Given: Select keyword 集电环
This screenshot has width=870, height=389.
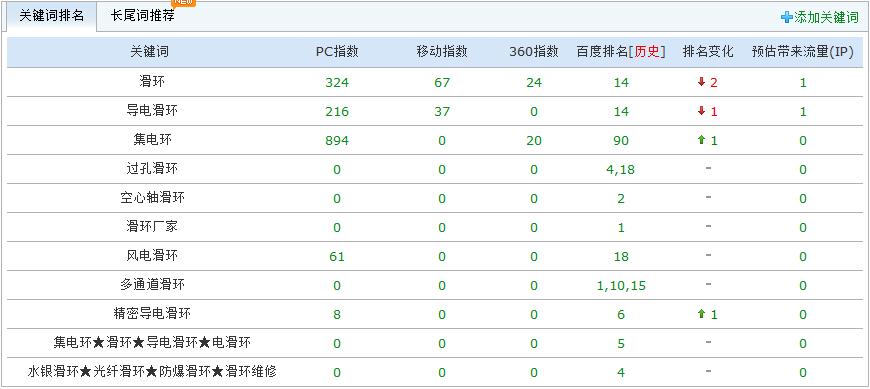Looking at the screenshot, I should [152, 139].
